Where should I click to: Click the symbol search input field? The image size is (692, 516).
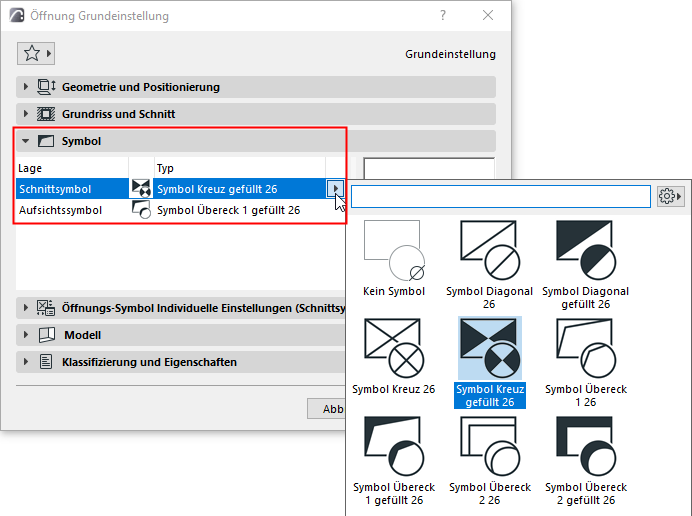[500, 196]
